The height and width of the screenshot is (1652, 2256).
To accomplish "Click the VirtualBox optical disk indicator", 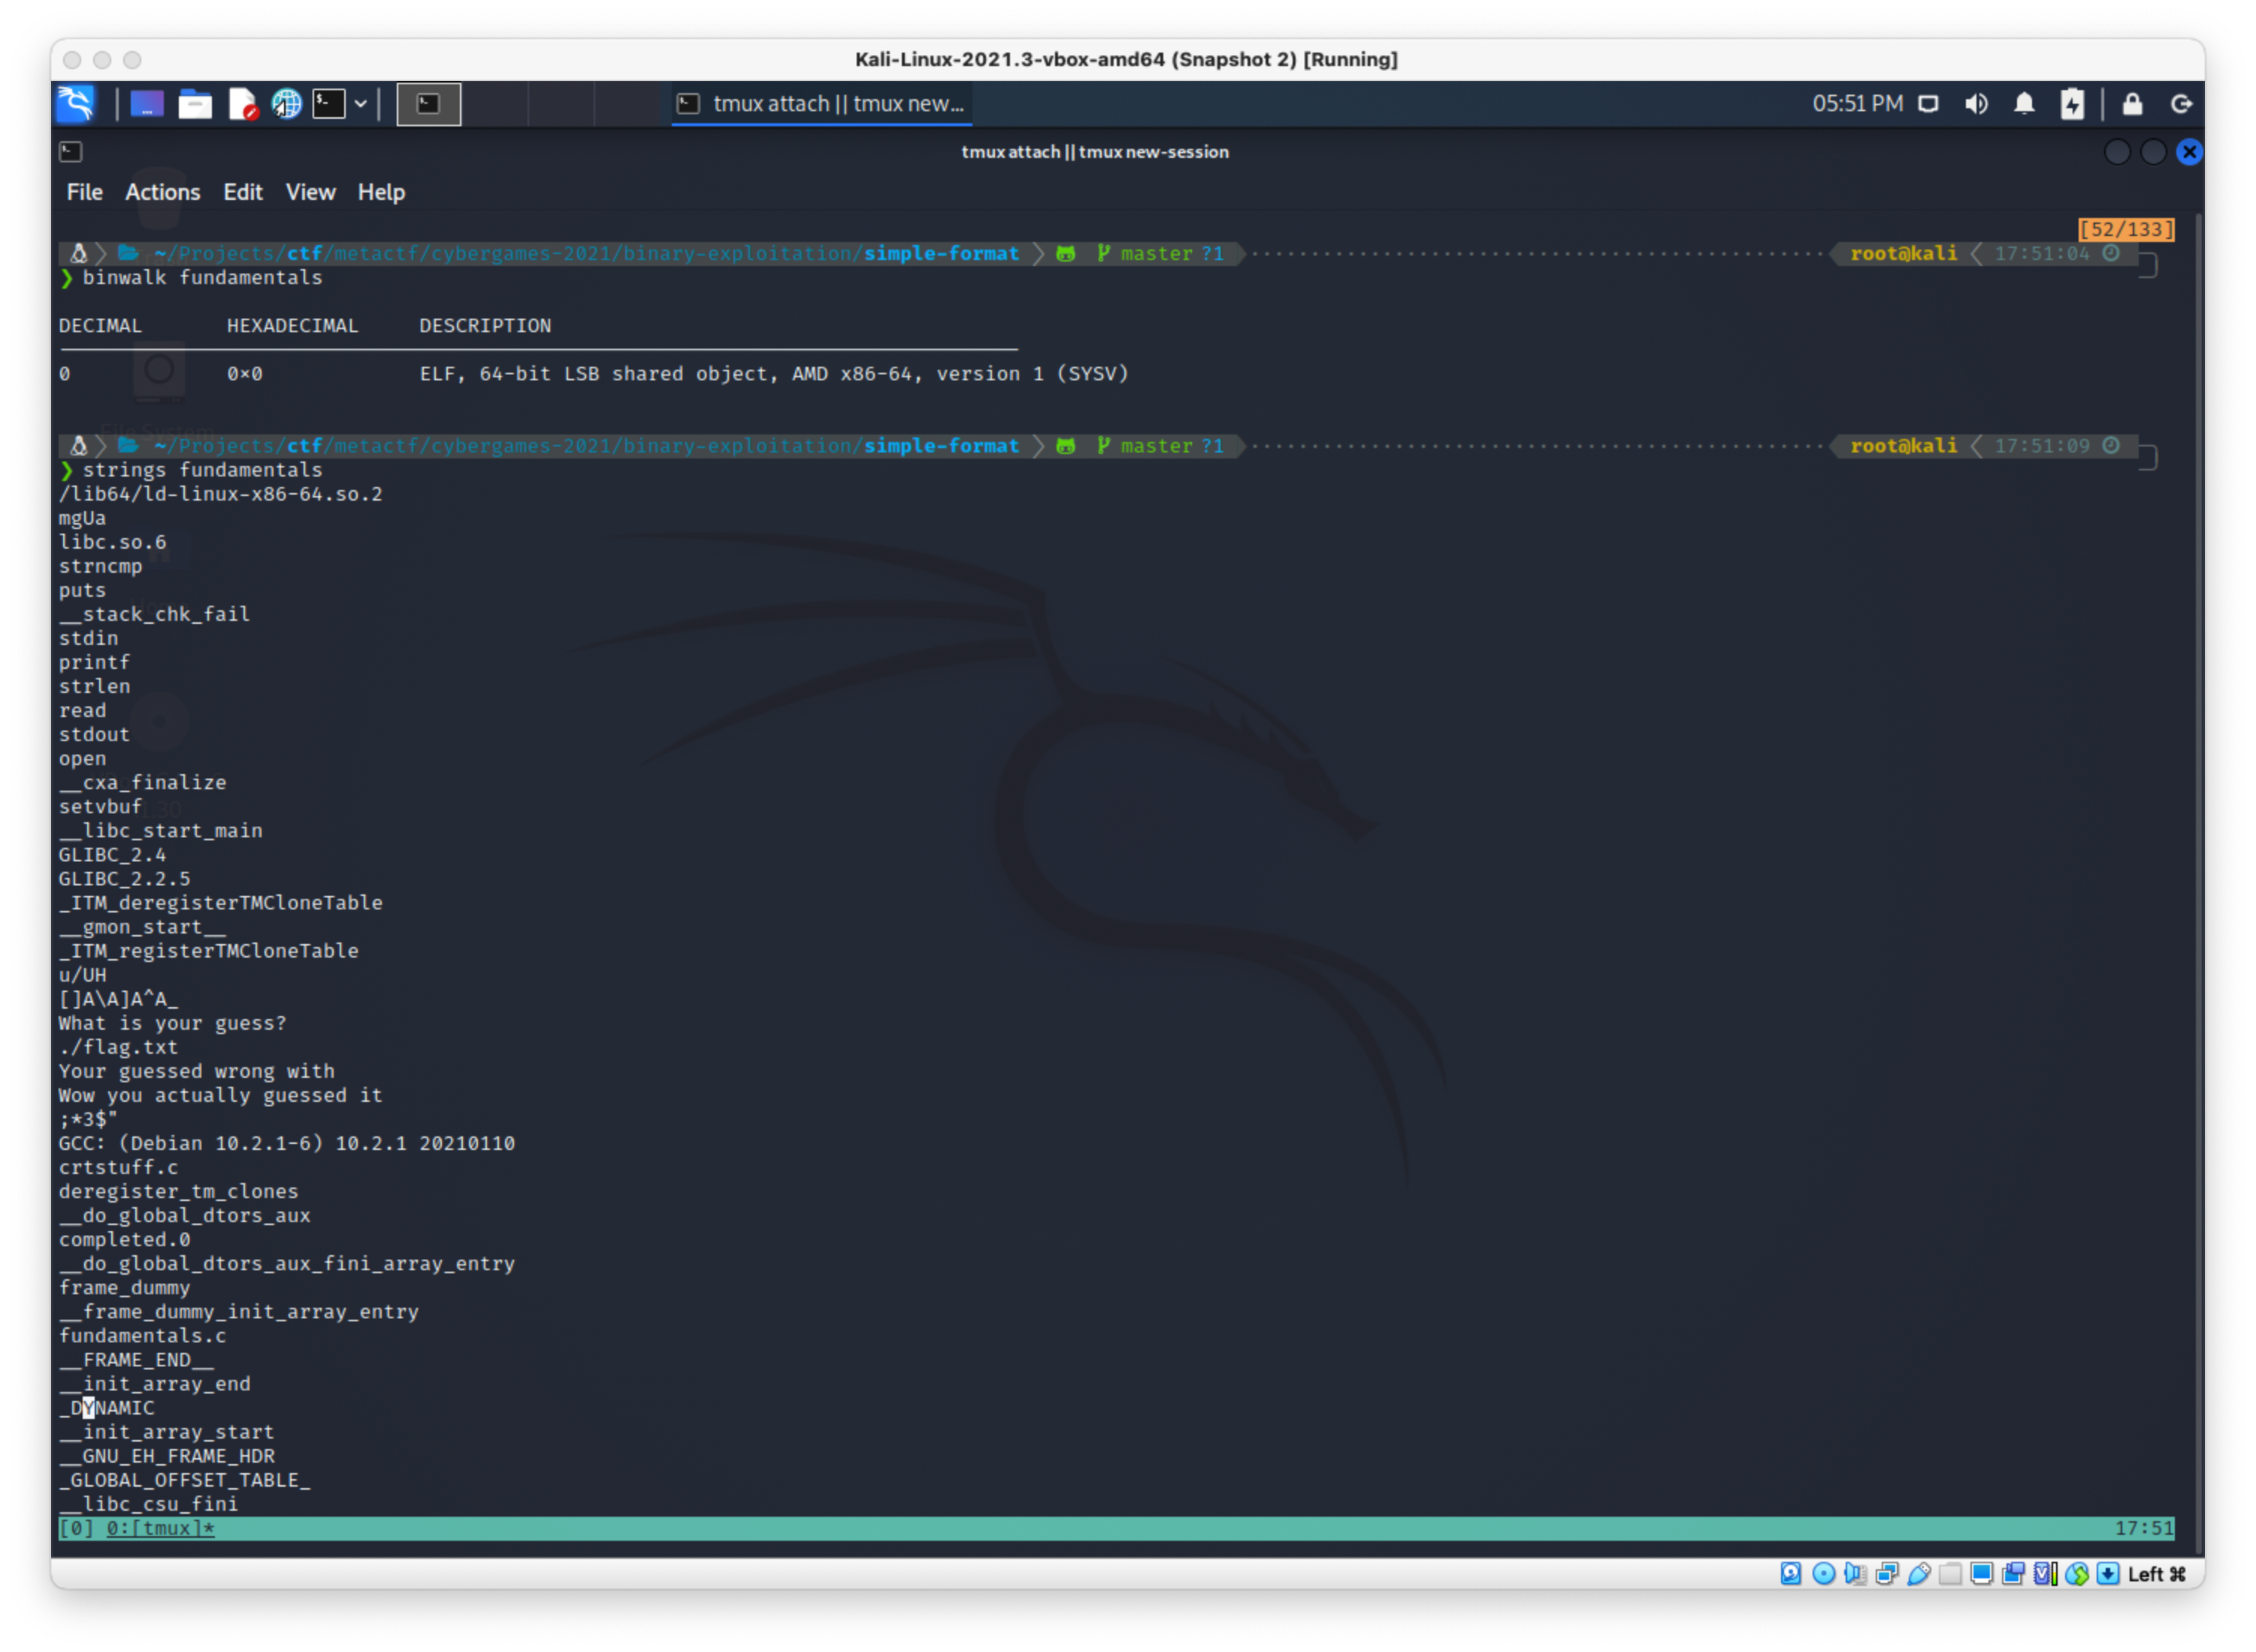I will point(1824,1575).
